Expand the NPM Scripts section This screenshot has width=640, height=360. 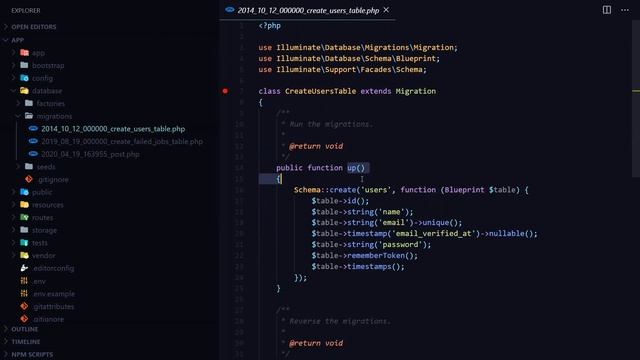[32, 354]
